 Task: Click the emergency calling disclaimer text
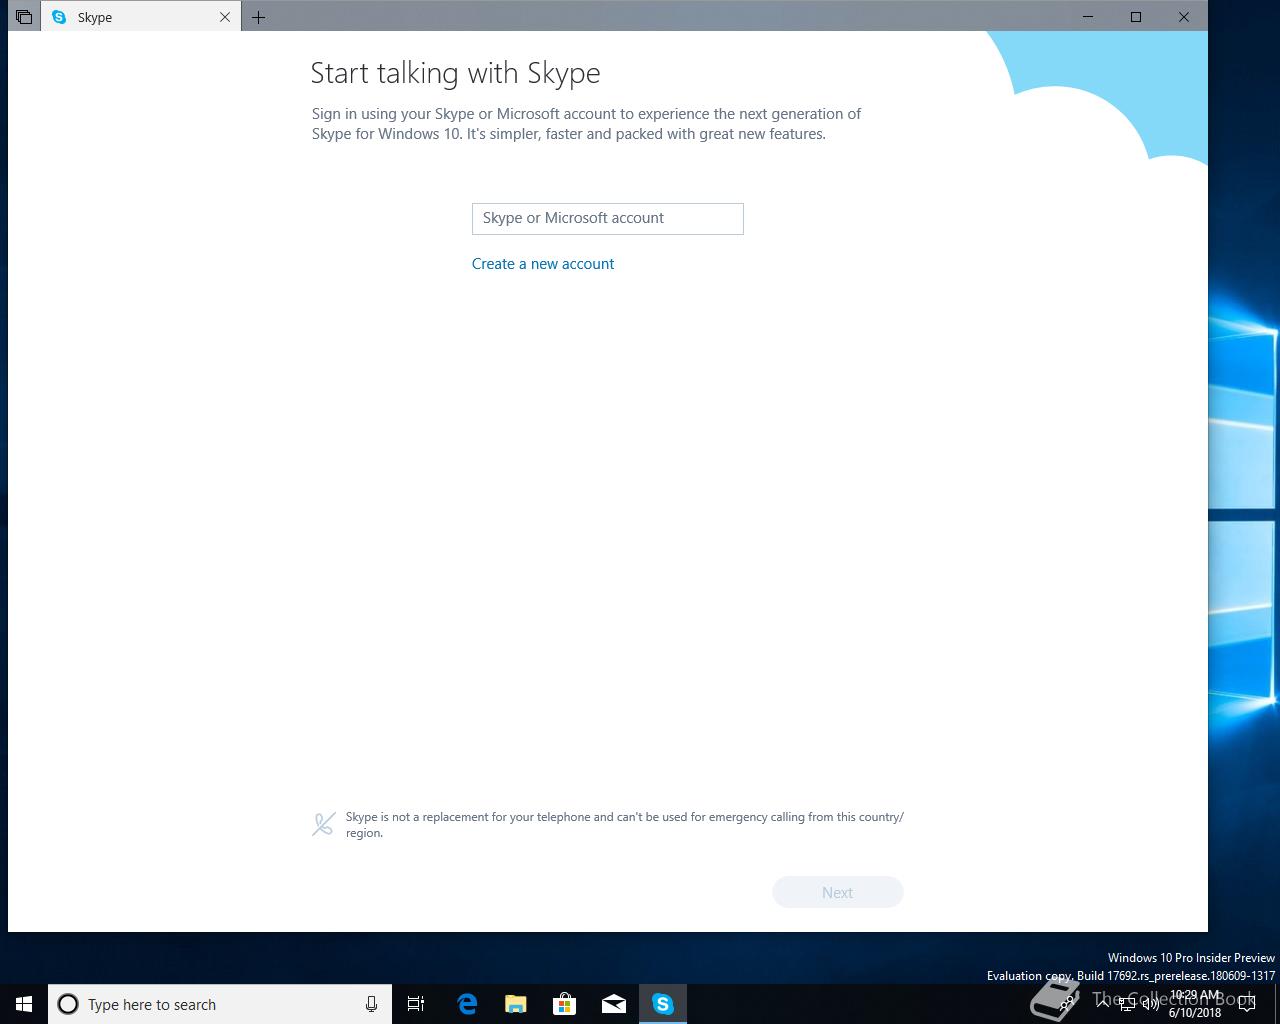pyautogui.click(x=625, y=824)
